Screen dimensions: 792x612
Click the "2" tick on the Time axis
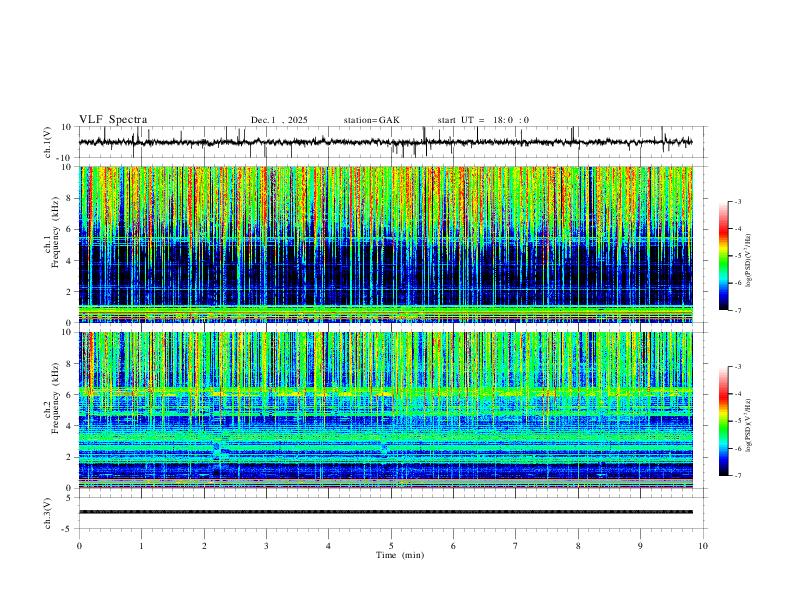coord(204,546)
